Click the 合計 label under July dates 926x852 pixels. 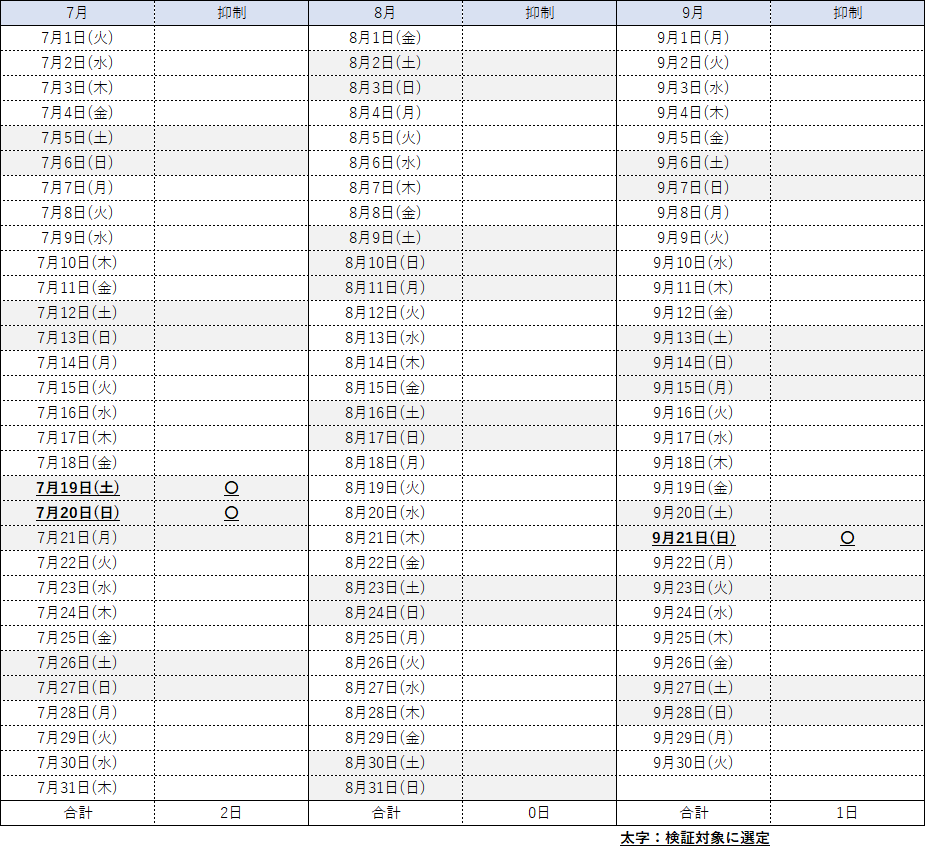point(77,813)
